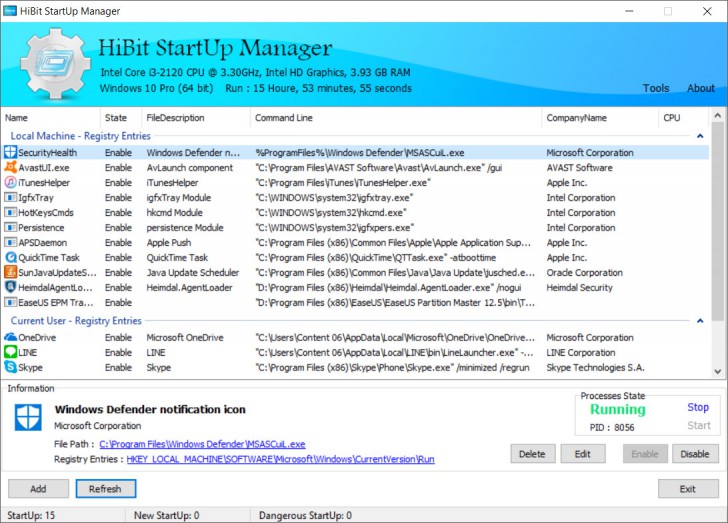Click the HiBit title bar app icon

[10, 11]
